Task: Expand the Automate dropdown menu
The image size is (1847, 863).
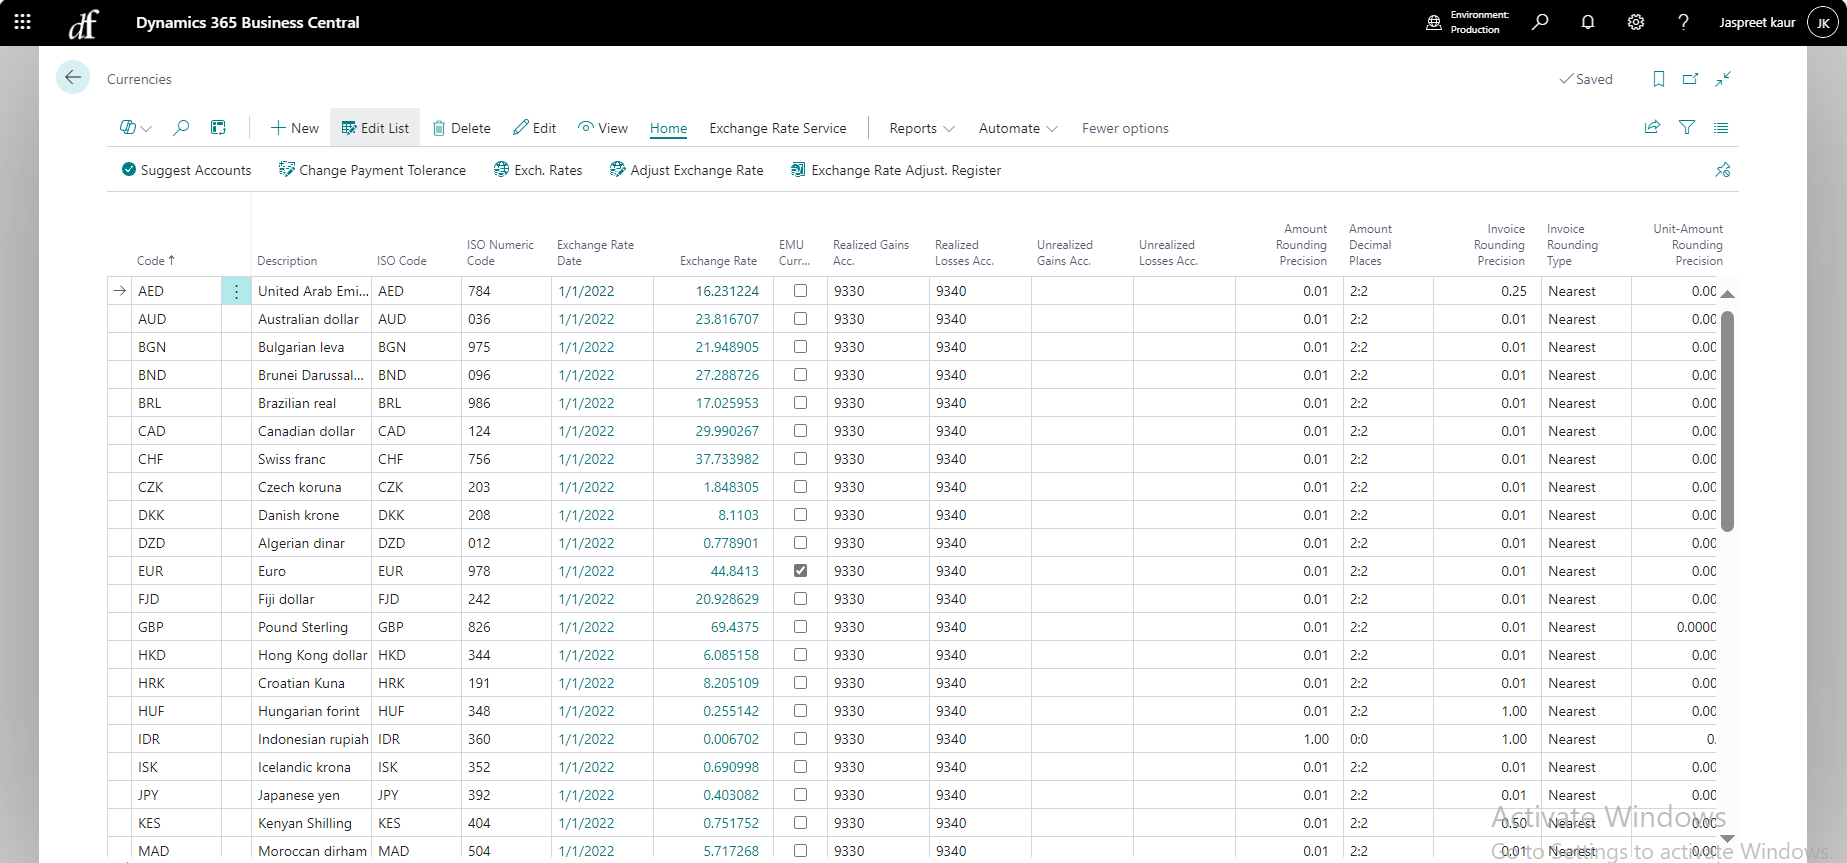Action: point(1017,128)
